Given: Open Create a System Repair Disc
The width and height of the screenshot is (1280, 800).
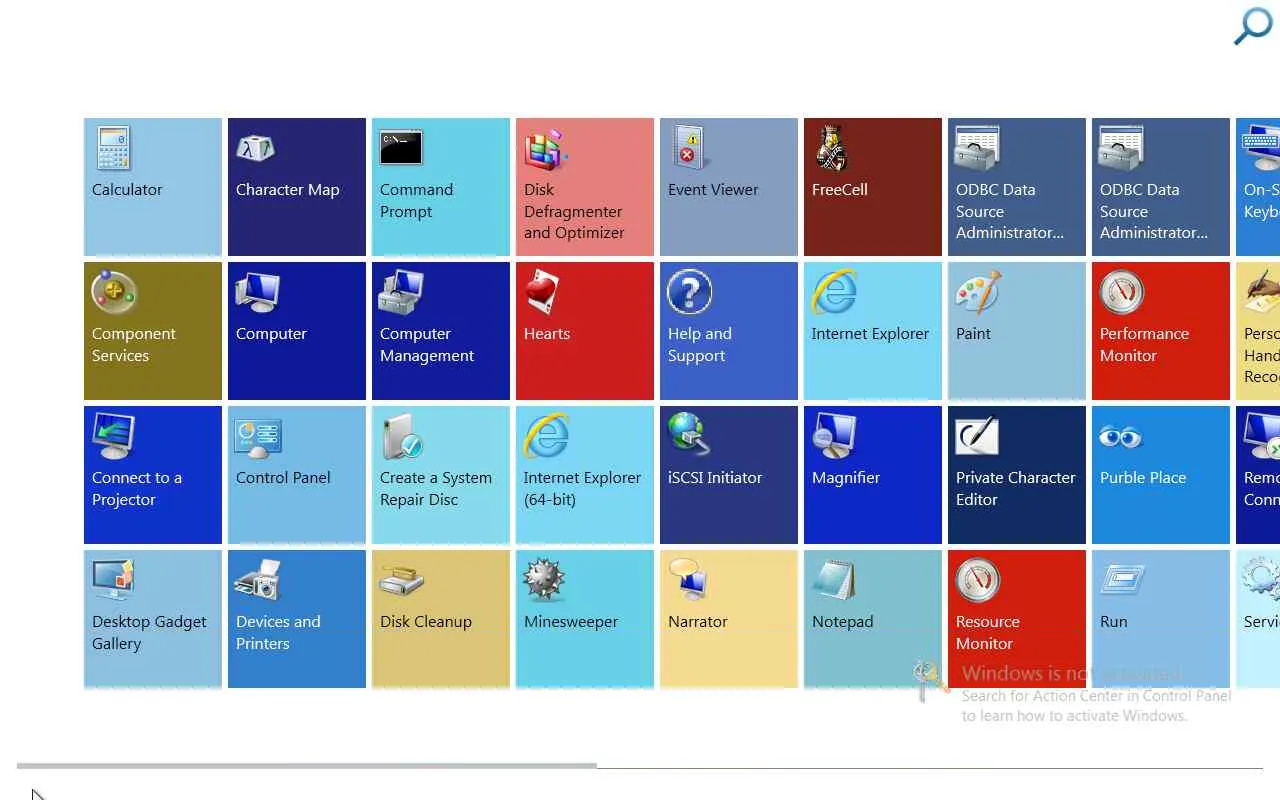Looking at the screenshot, I should click(441, 475).
